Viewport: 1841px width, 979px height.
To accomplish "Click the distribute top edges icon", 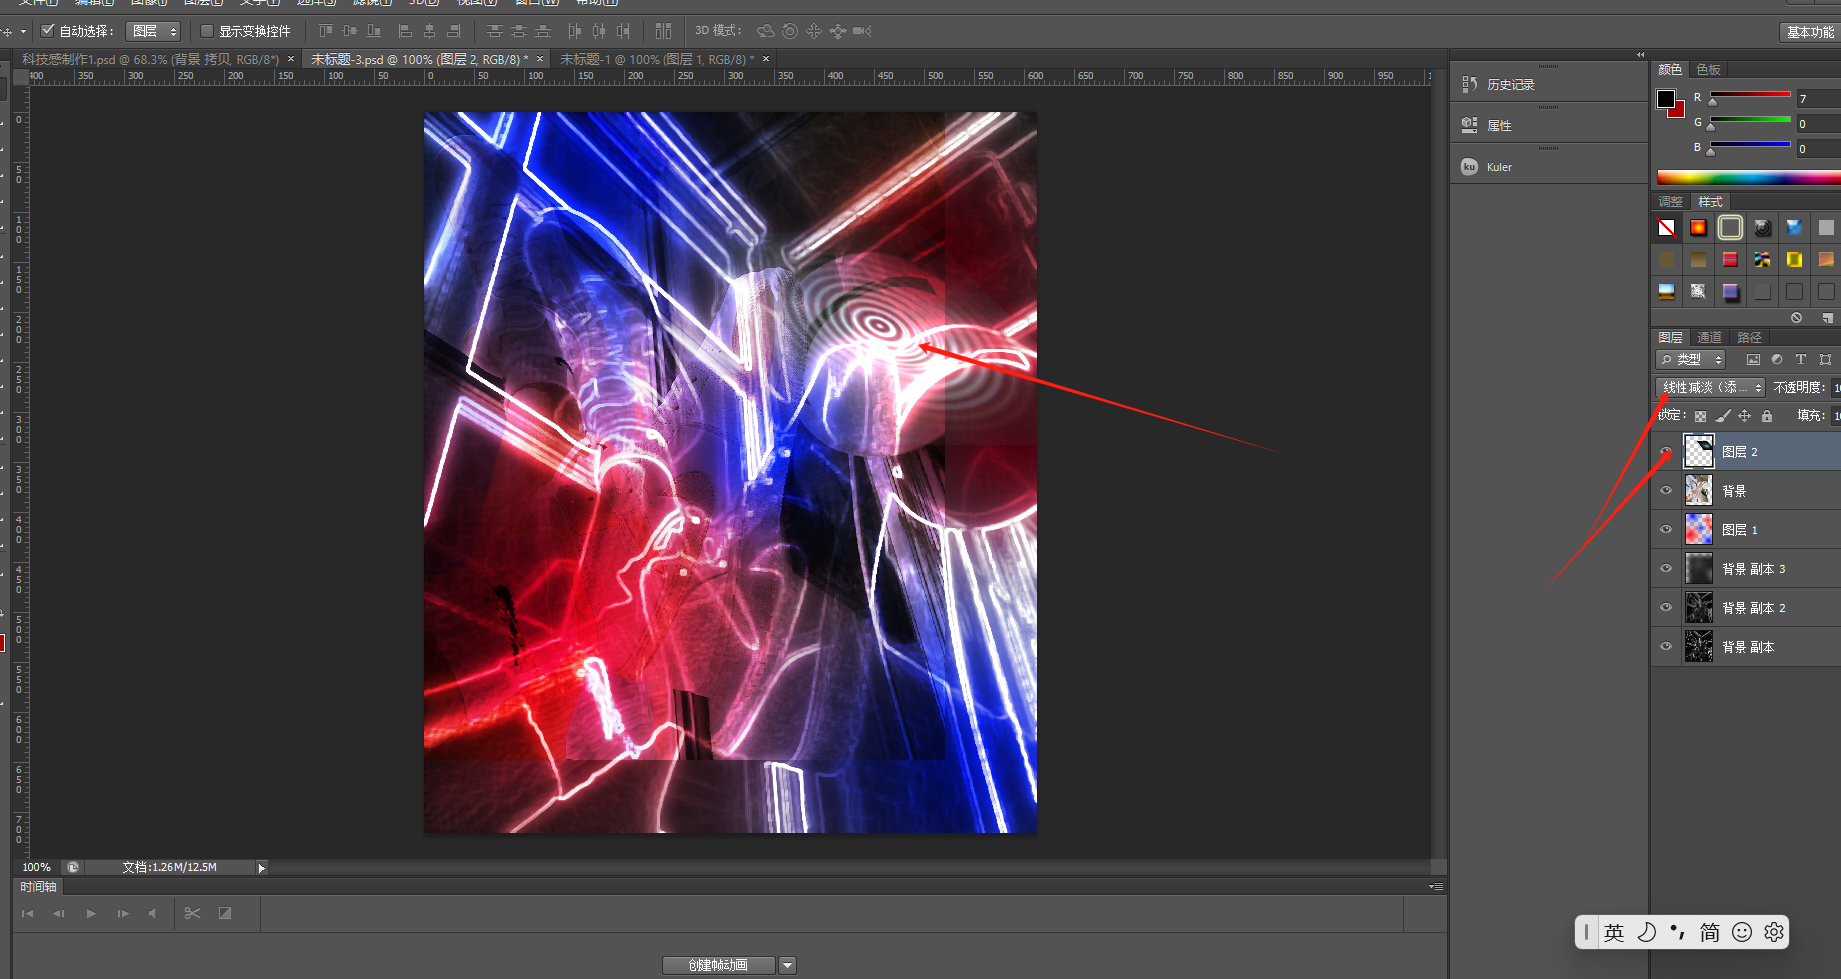I will click(x=494, y=31).
